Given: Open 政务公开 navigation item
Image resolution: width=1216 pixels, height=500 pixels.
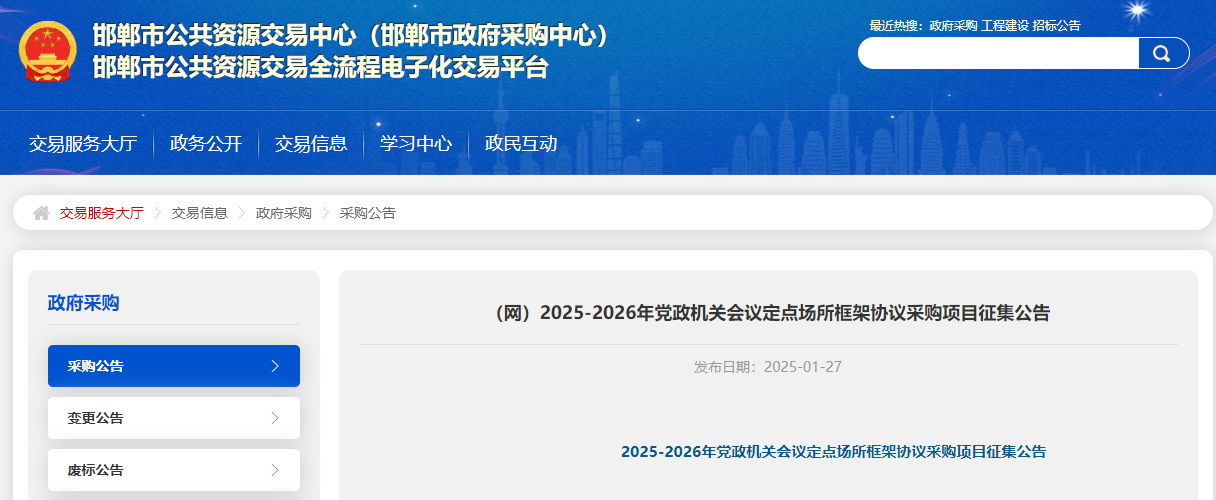Looking at the screenshot, I should [x=206, y=143].
